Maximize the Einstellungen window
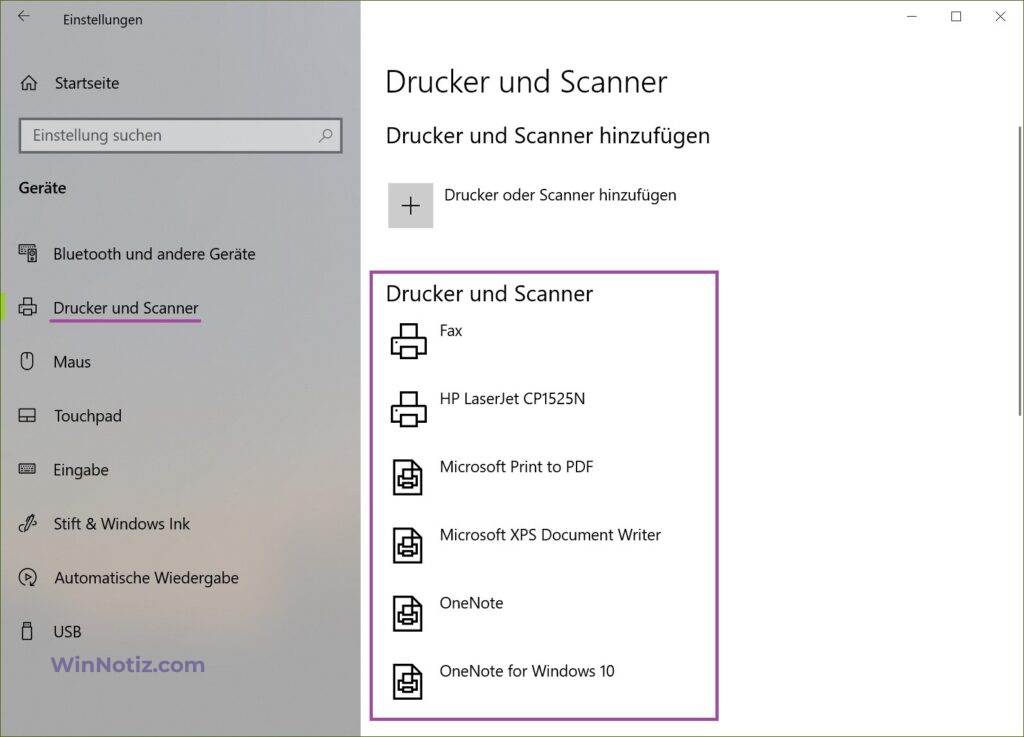The height and width of the screenshot is (737, 1024). coord(956,16)
